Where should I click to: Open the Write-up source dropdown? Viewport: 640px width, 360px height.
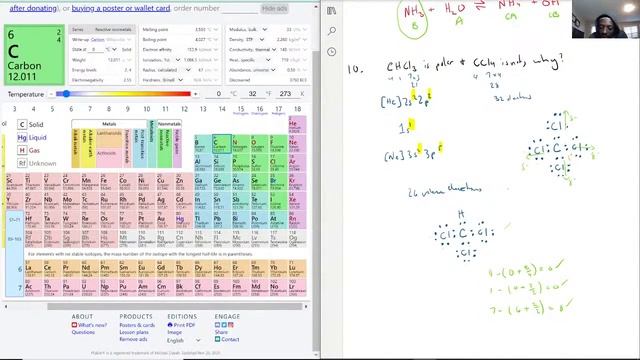pyautogui.click(x=119, y=40)
